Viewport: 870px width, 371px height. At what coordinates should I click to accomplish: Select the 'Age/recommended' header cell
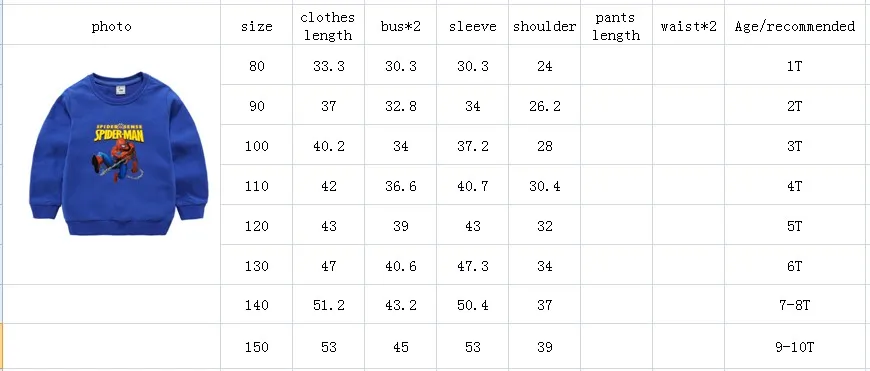click(x=797, y=26)
